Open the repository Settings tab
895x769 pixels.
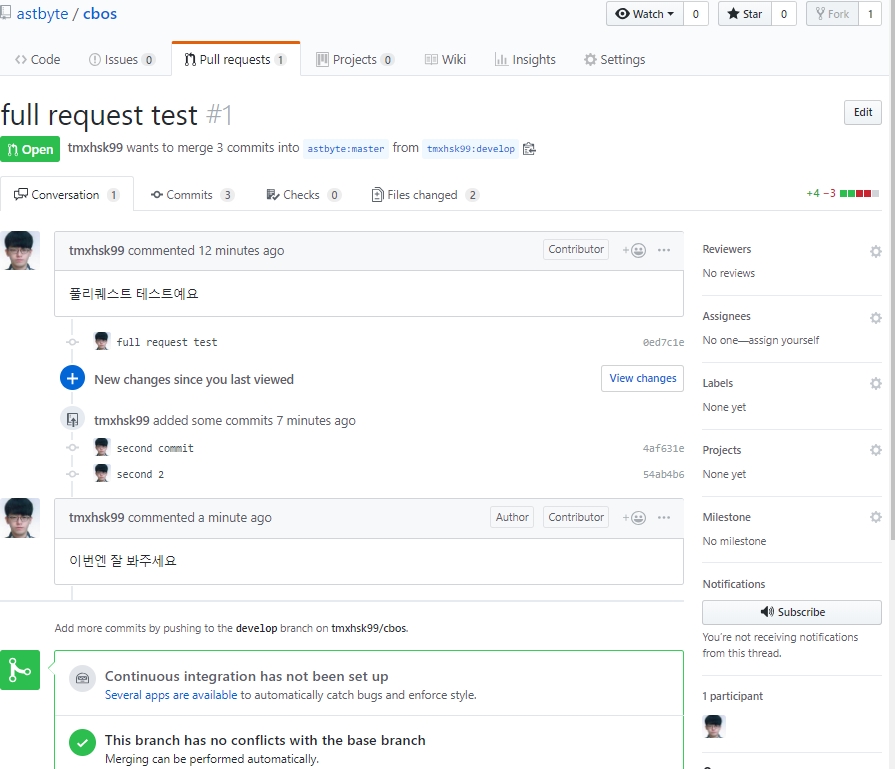pos(615,59)
